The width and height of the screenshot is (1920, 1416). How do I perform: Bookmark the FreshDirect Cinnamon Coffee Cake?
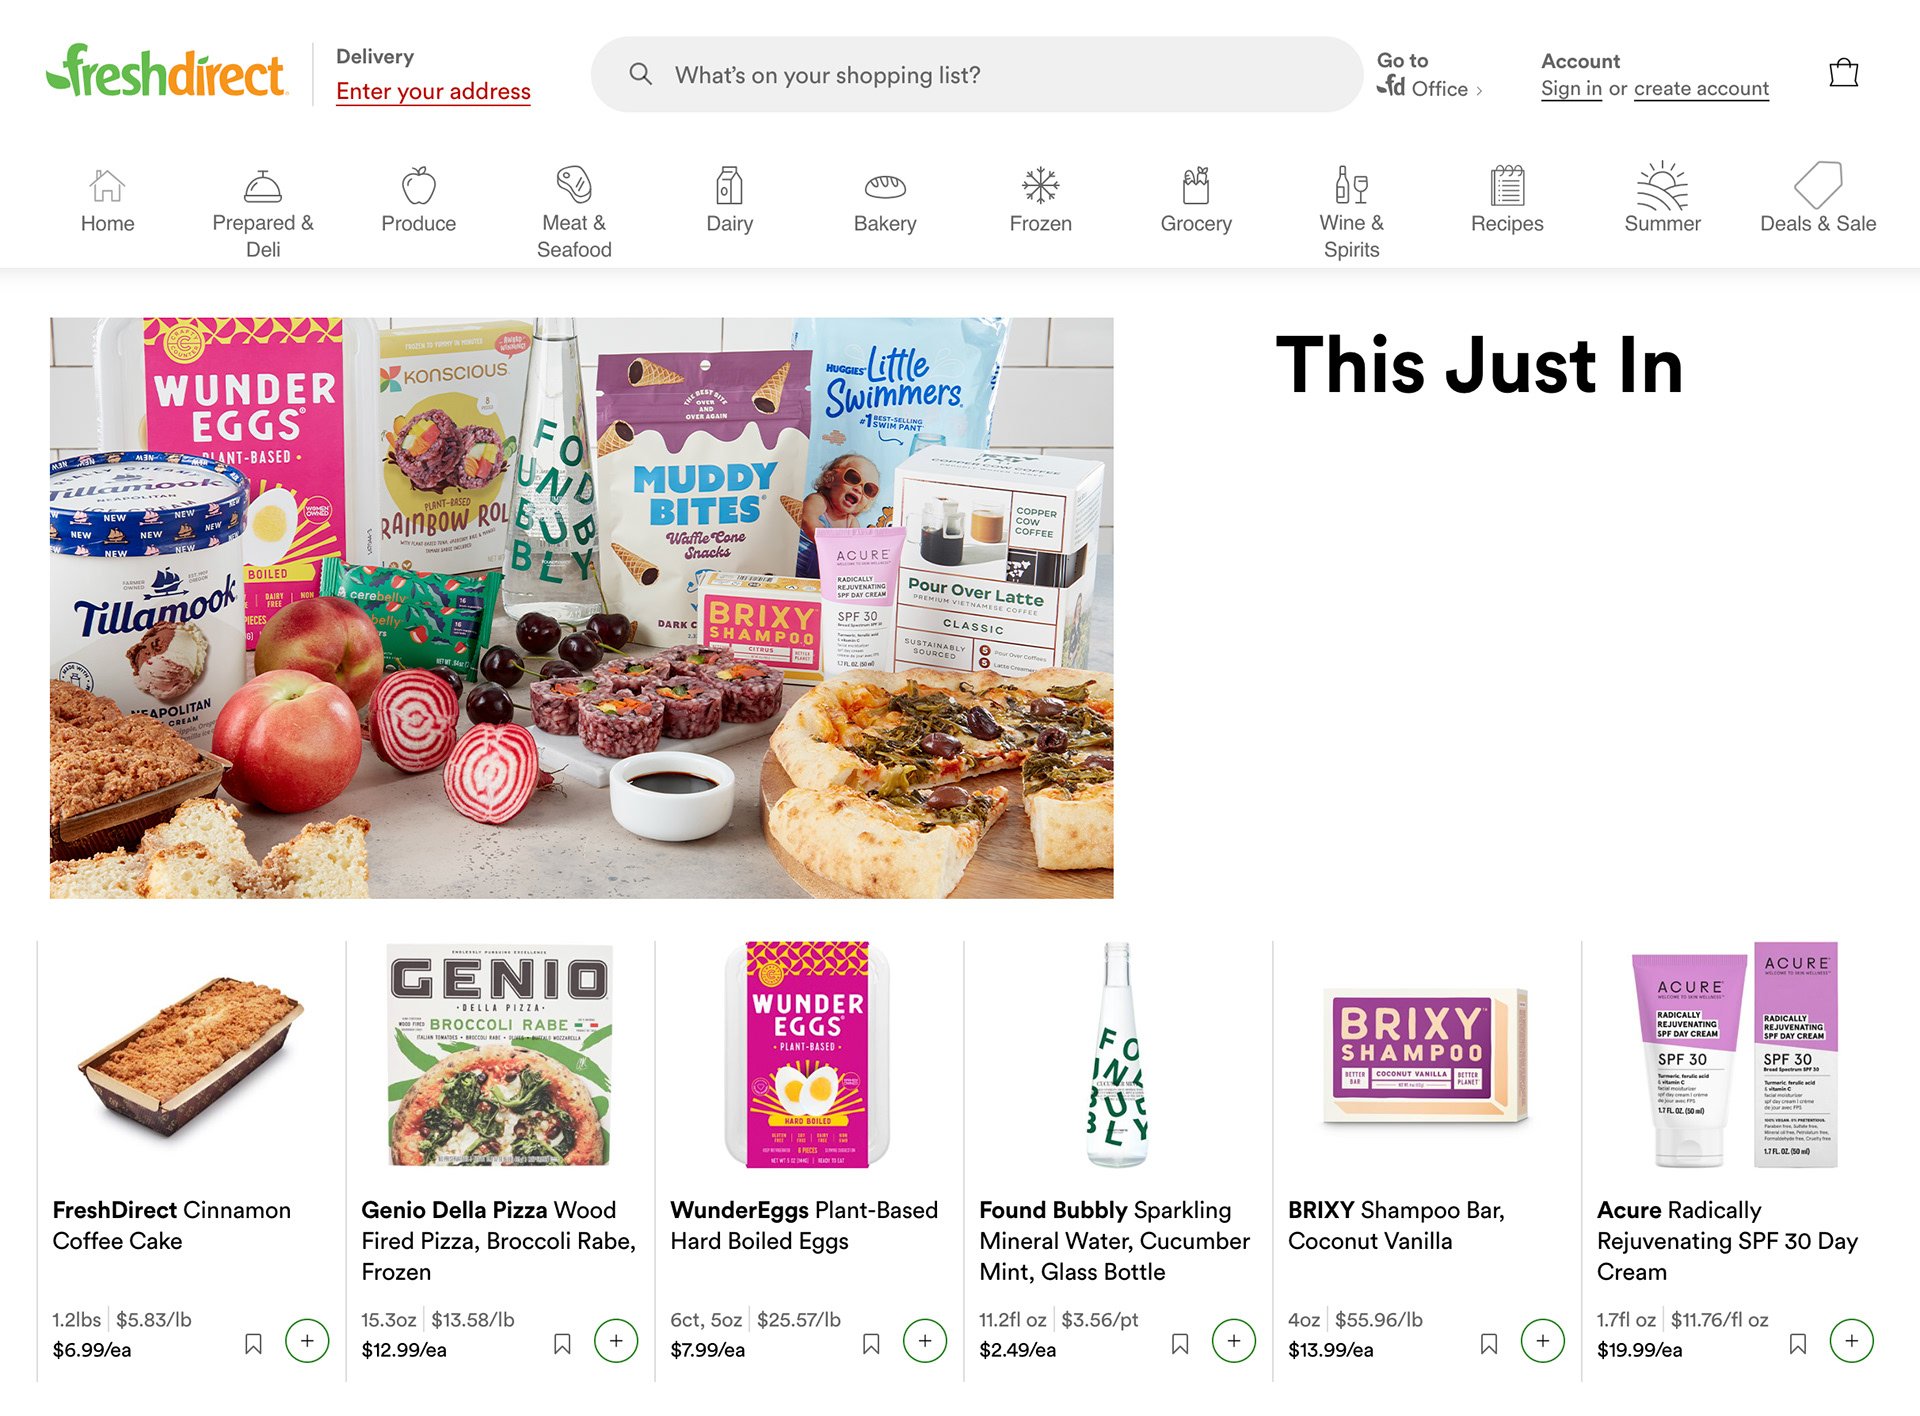[253, 1343]
